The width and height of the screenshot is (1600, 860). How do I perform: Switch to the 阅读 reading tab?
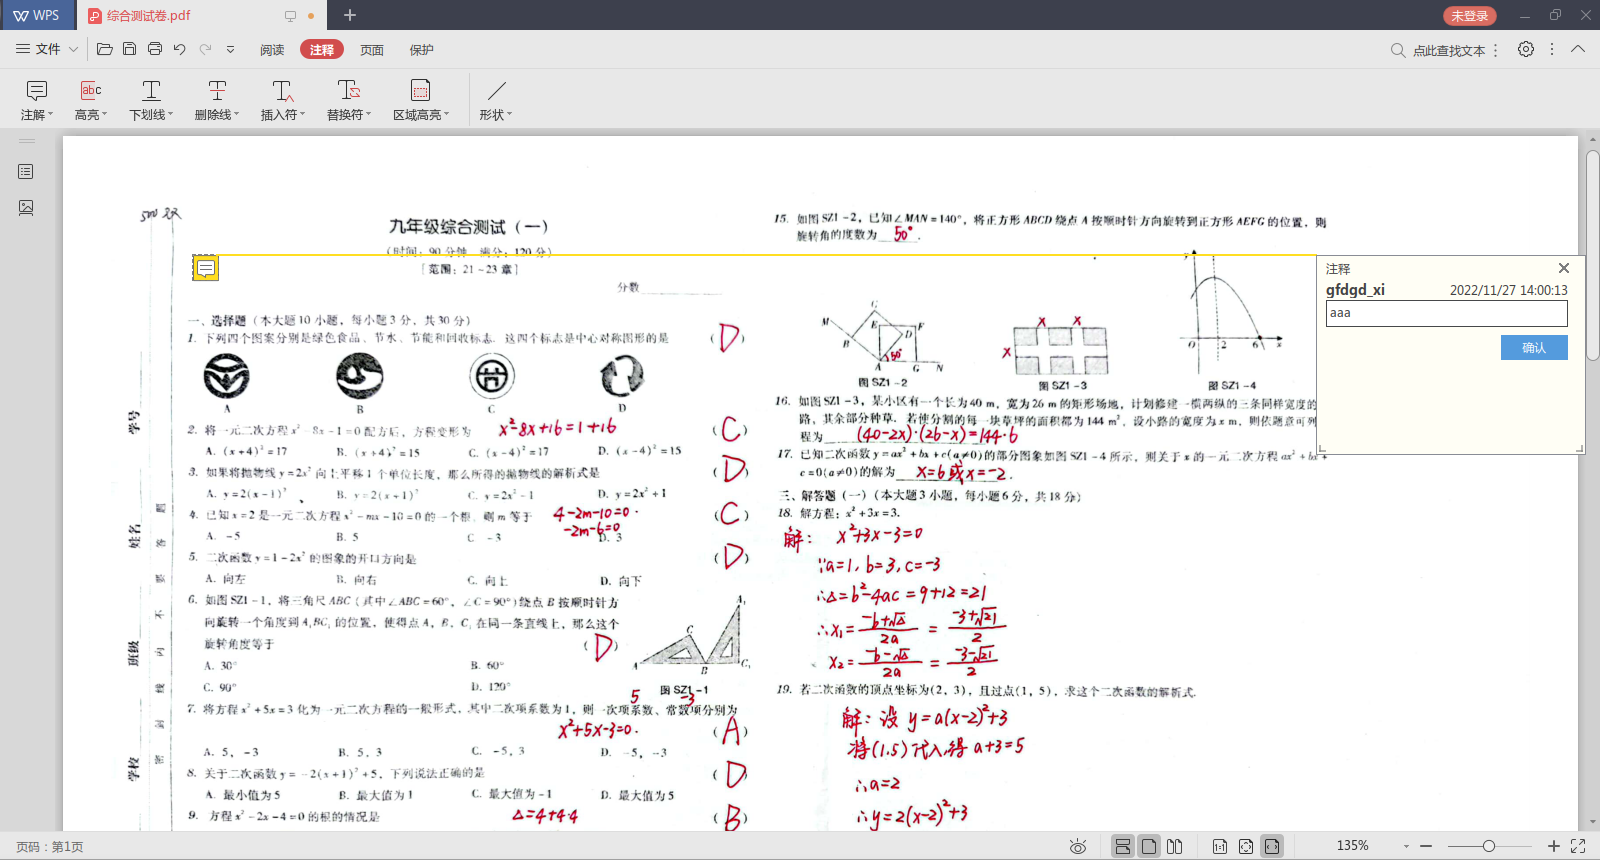pyautogui.click(x=272, y=50)
